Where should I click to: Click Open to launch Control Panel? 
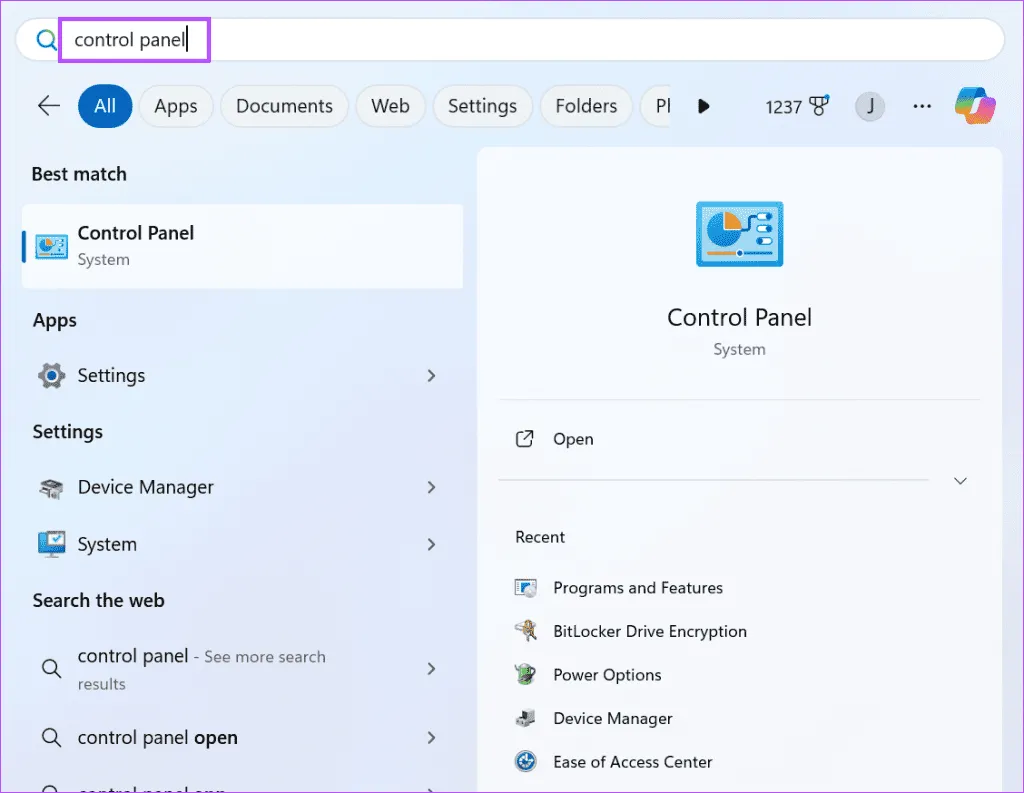pos(573,439)
